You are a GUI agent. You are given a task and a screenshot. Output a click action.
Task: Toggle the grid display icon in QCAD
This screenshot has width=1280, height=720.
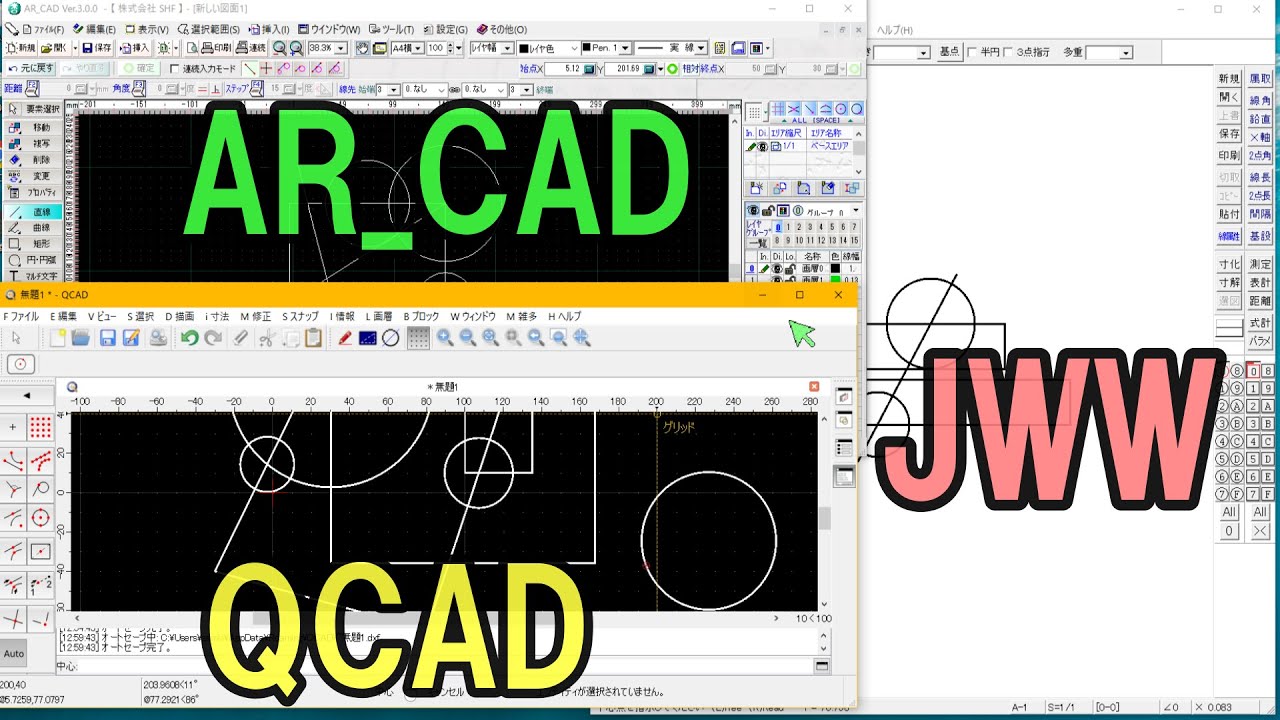(418, 337)
